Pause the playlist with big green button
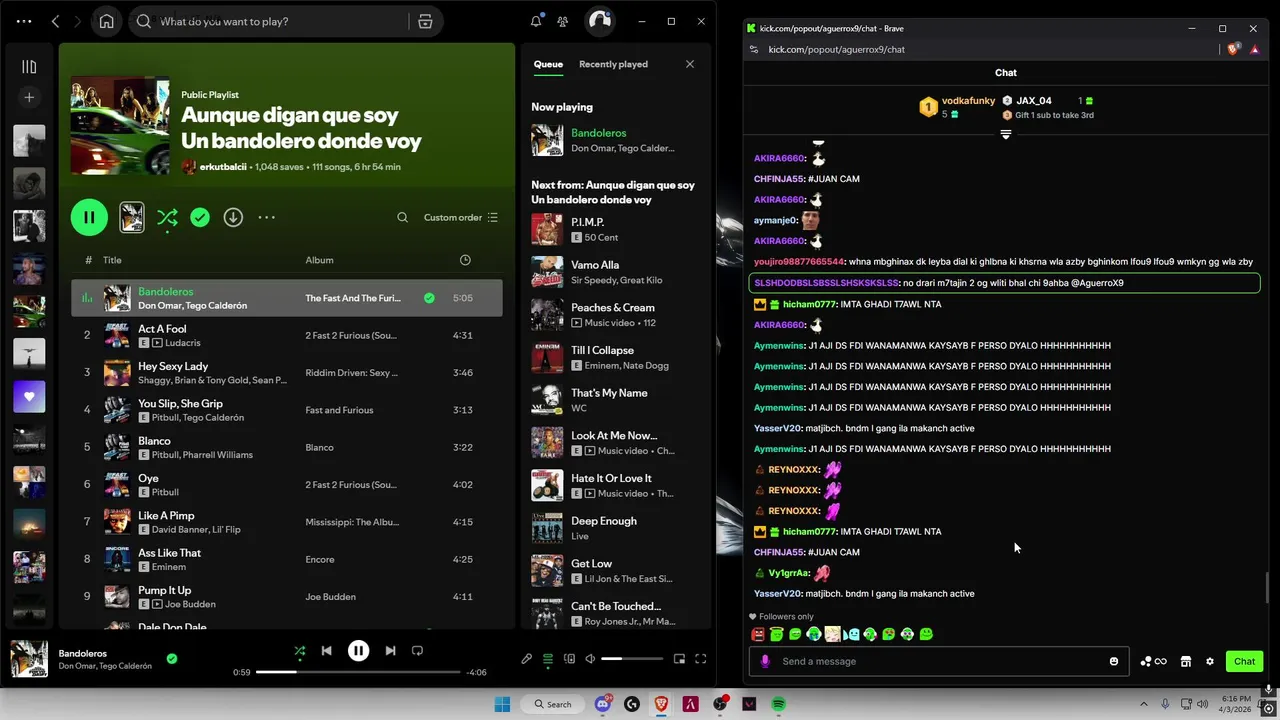This screenshot has width=1280, height=720. click(x=89, y=217)
